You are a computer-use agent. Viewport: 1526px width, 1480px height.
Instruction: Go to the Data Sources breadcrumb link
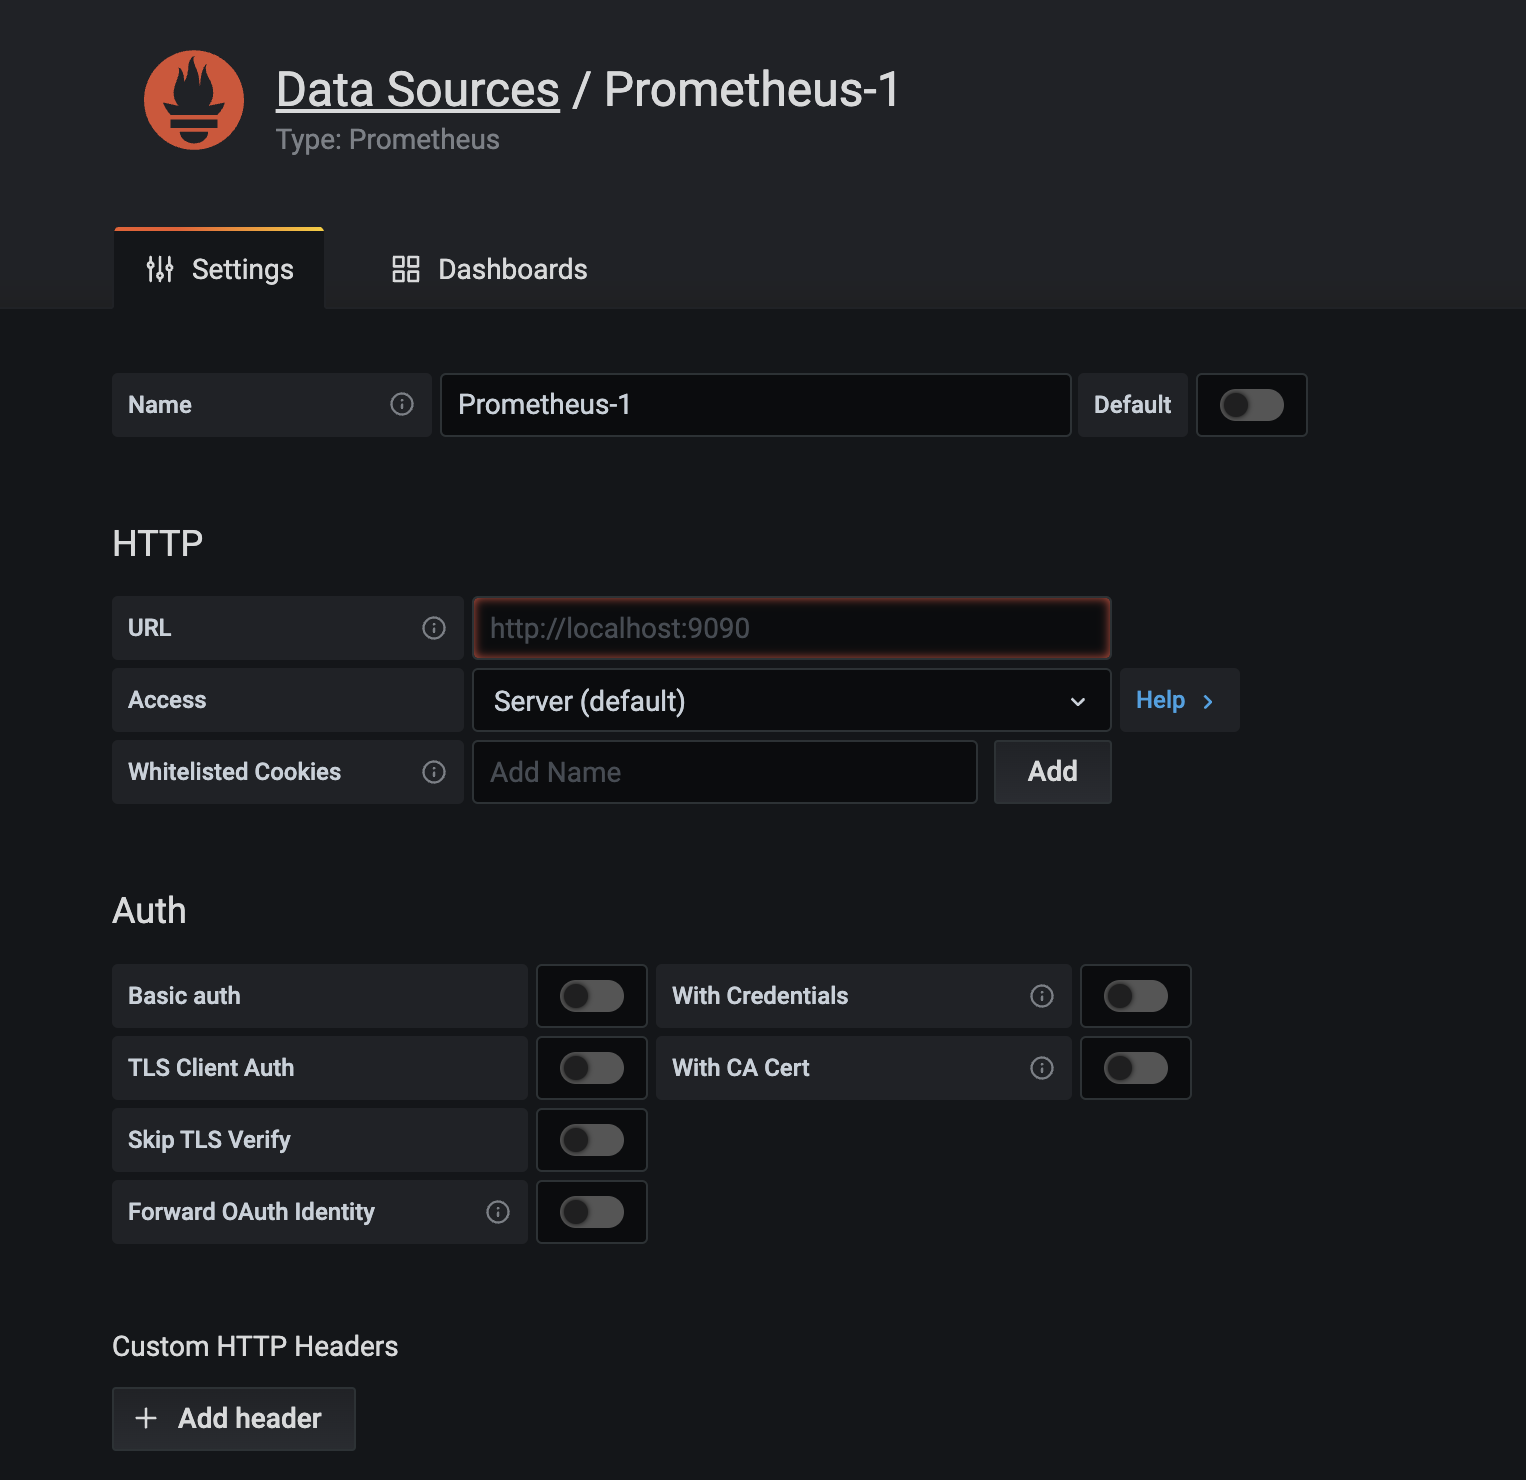point(417,90)
